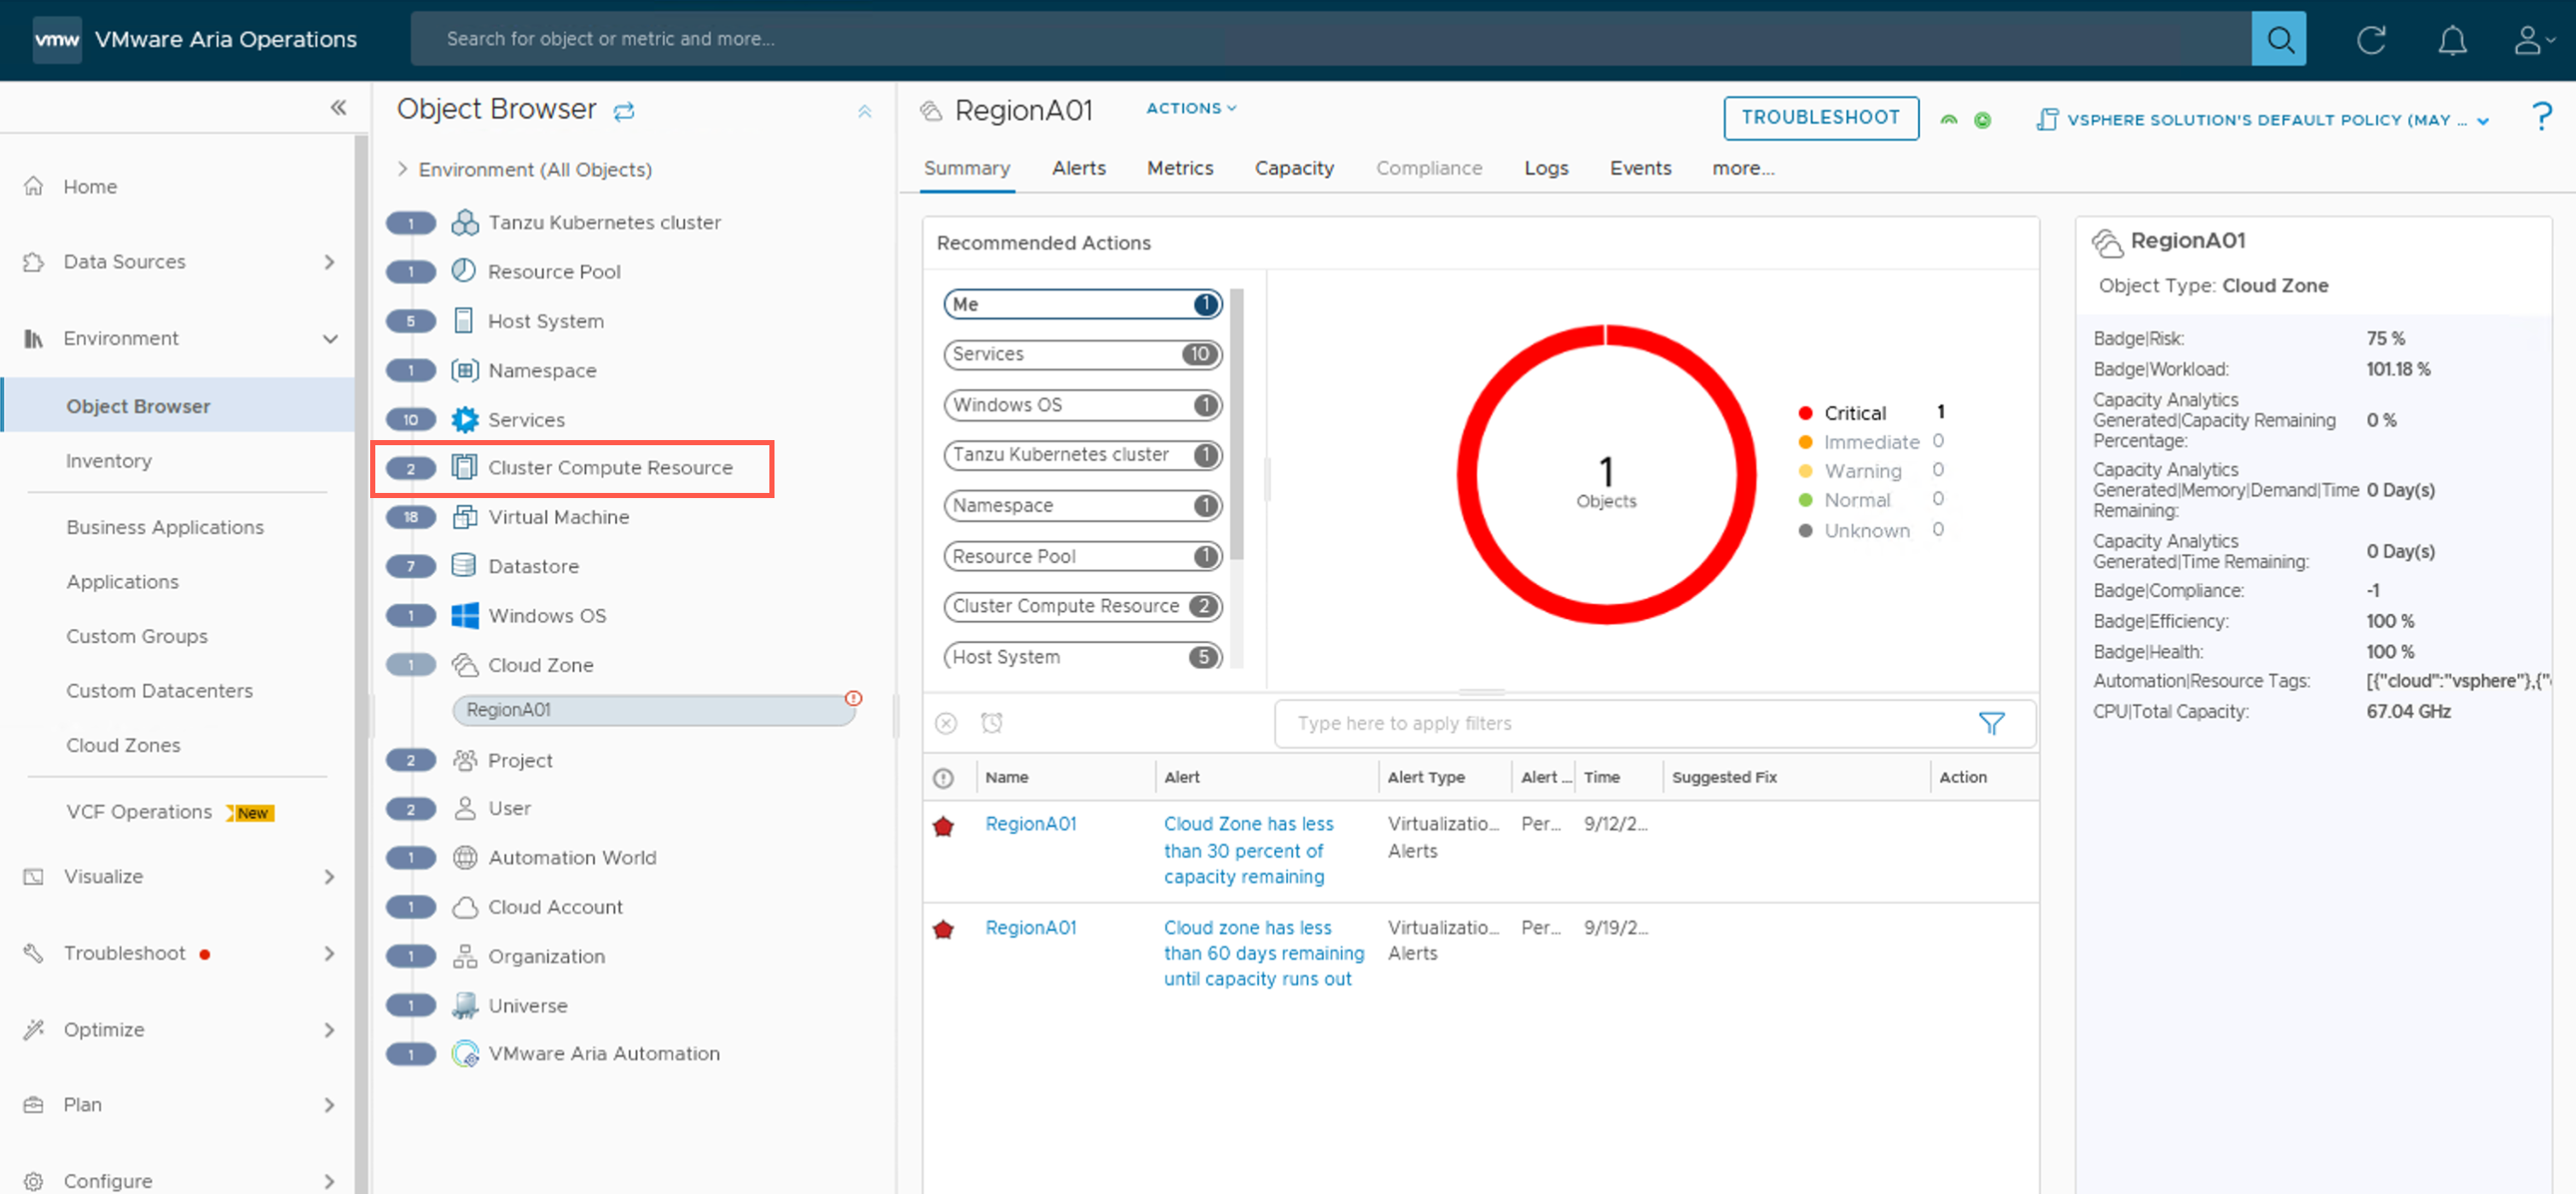Select the Services filter pill
Viewport: 2576px width, 1194px height.
(x=1082, y=354)
